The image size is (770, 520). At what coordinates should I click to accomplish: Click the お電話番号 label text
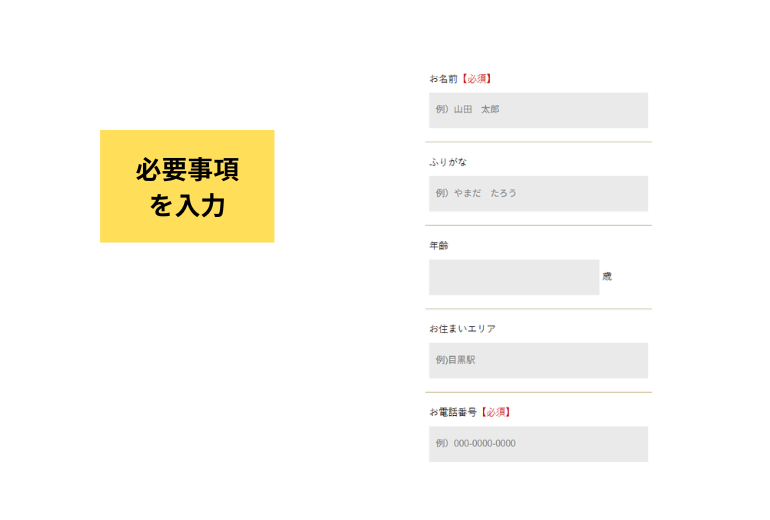tap(453, 412)
